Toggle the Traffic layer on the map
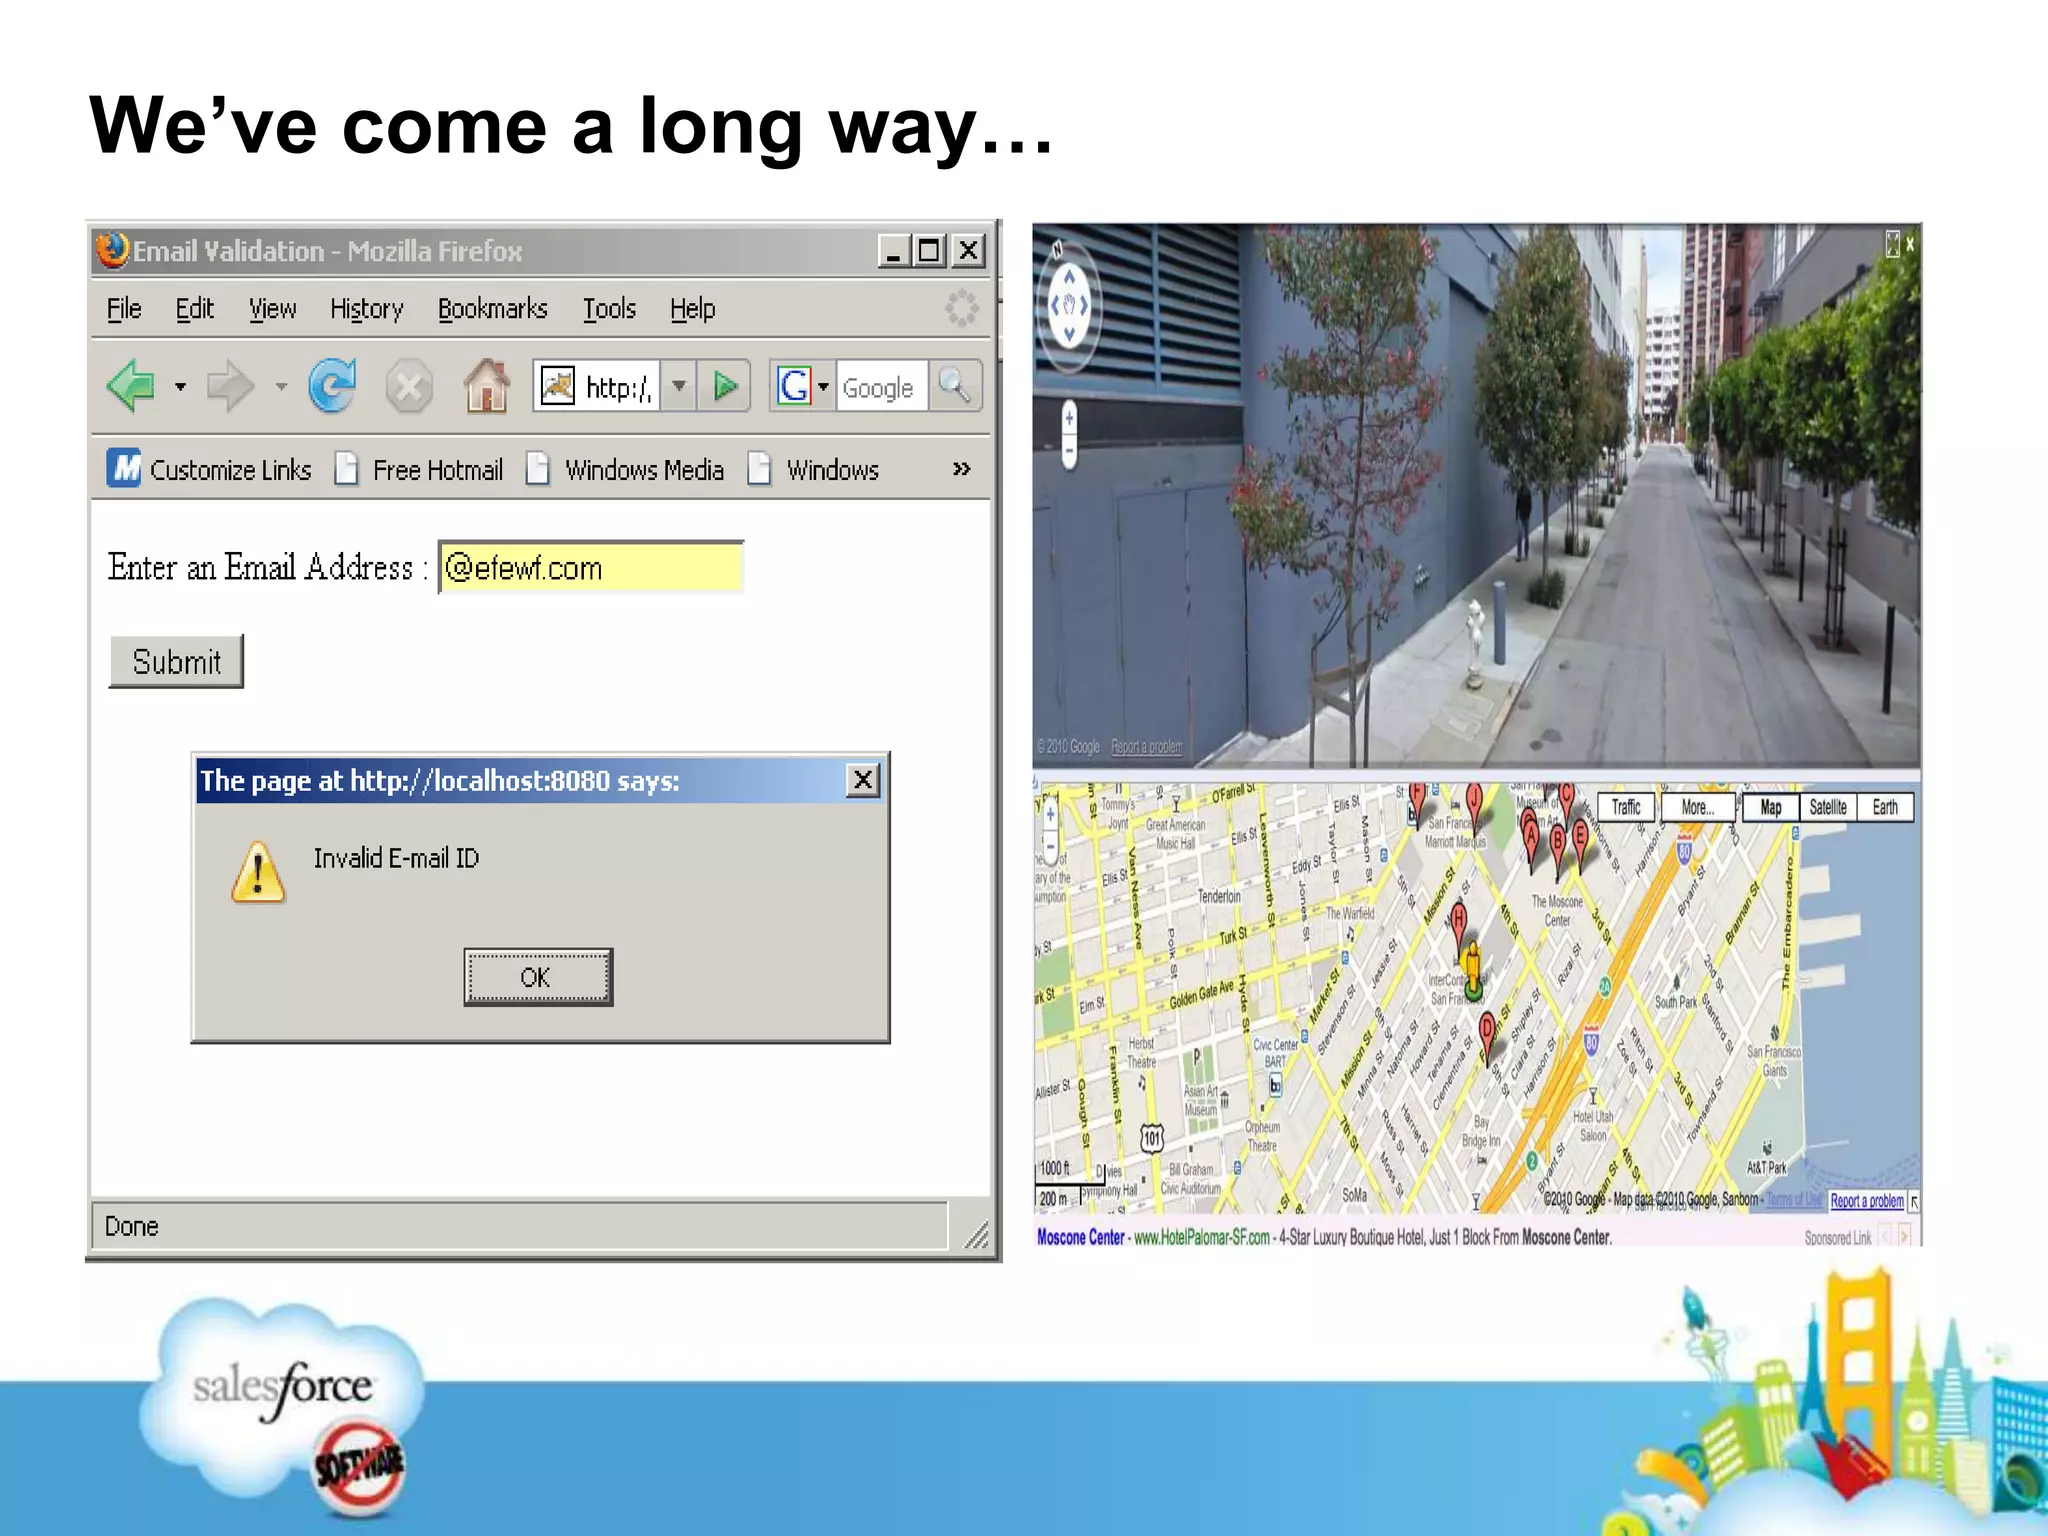 coord(1626,807)
